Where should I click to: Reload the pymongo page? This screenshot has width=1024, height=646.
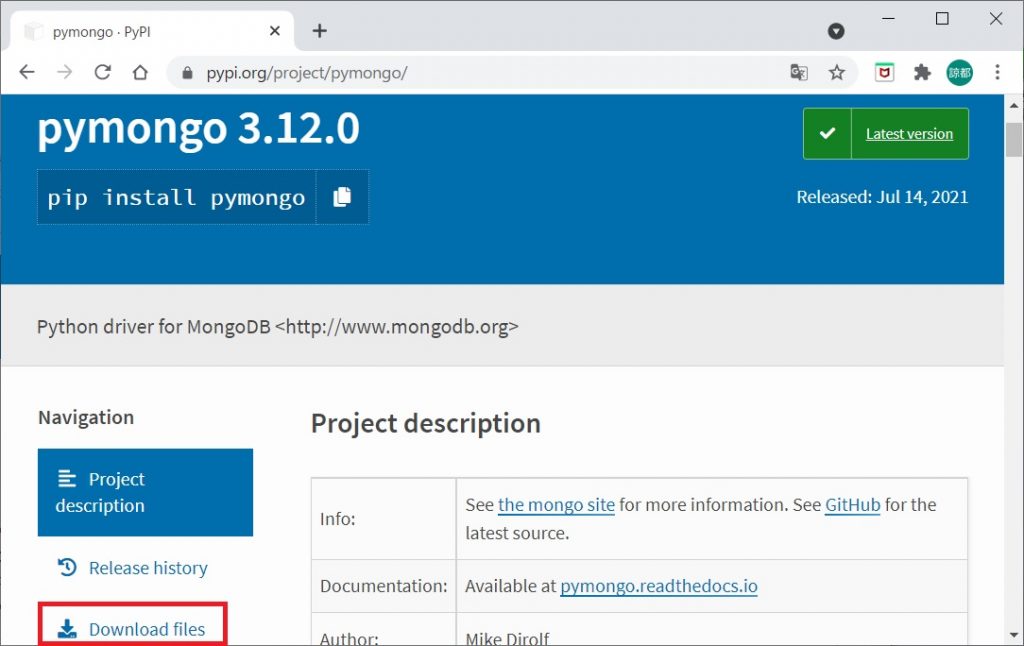(103, 72)
